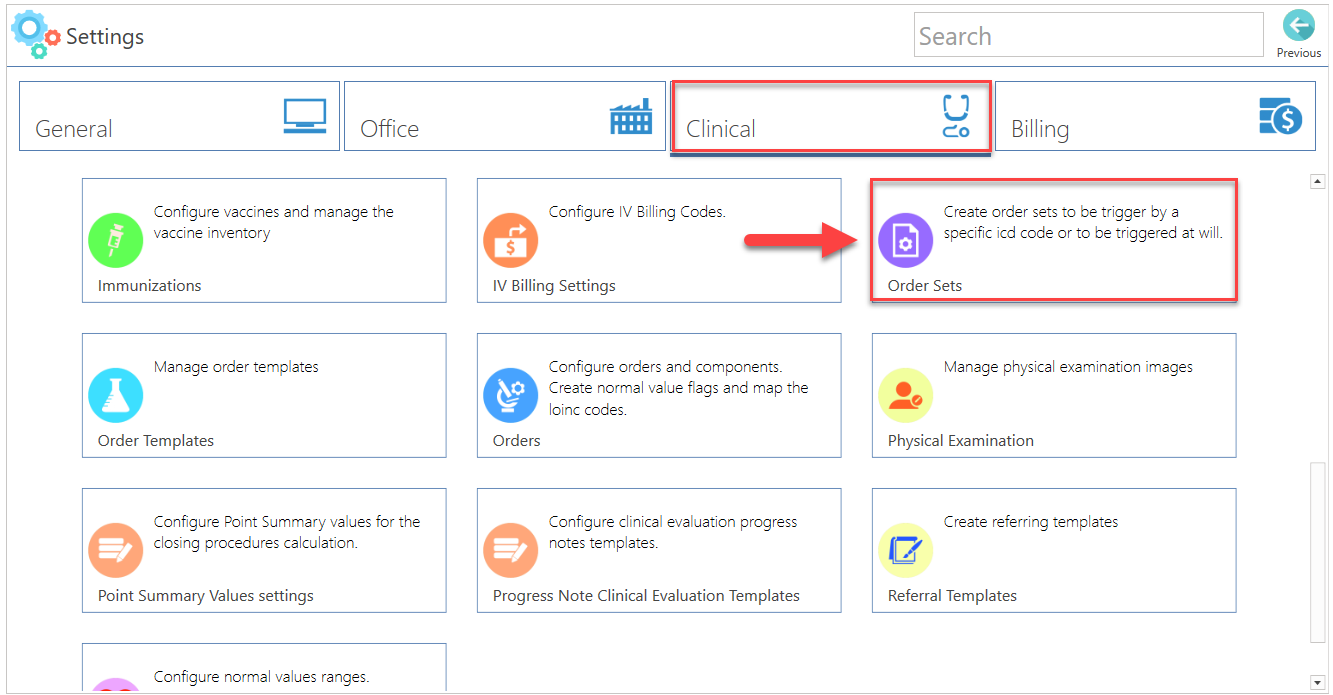Click the Office tab factory icon
Viewport: 1333px width, 695px height.
pyautogui.click(x=631, y=116)
